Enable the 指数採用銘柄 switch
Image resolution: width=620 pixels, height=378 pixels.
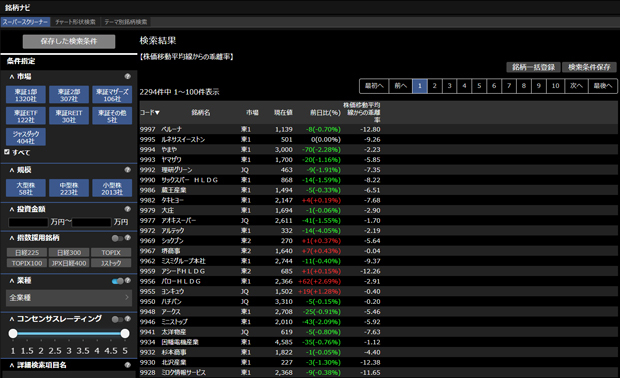click(x=117, y=238)
